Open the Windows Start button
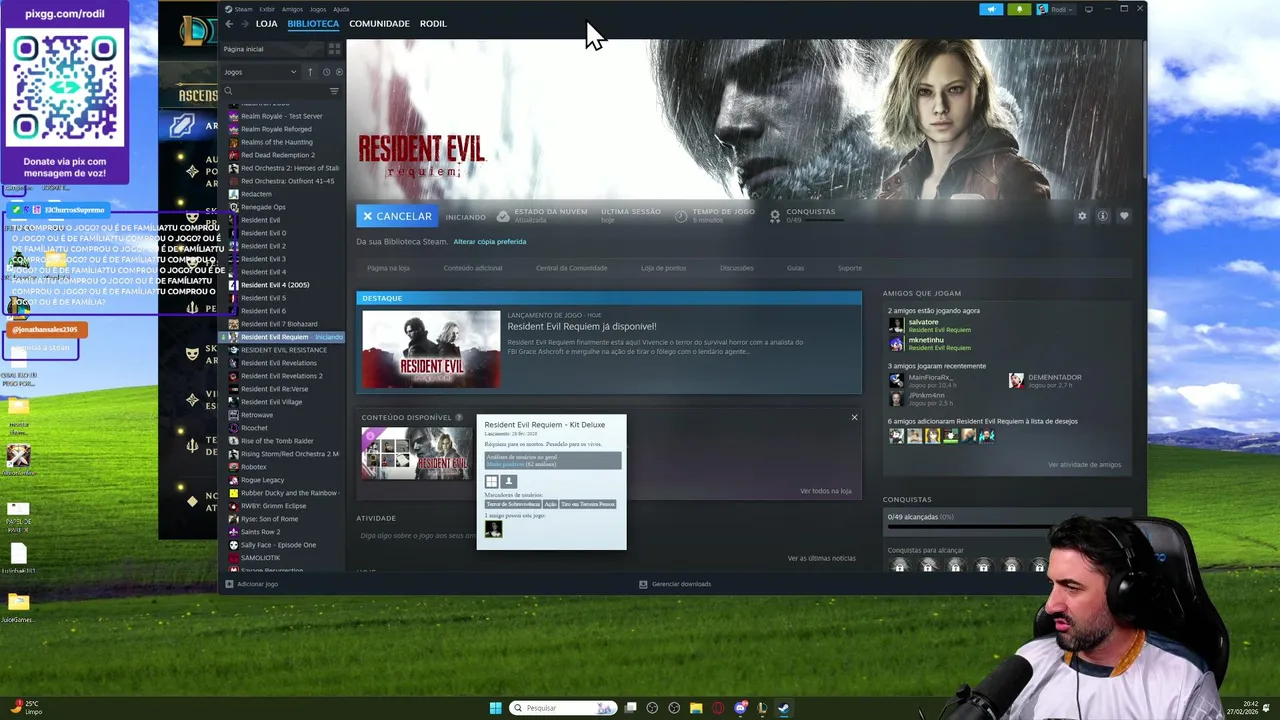Image resolution: width=1280 pixels, height=720 pixels. (x=495, y=708)
